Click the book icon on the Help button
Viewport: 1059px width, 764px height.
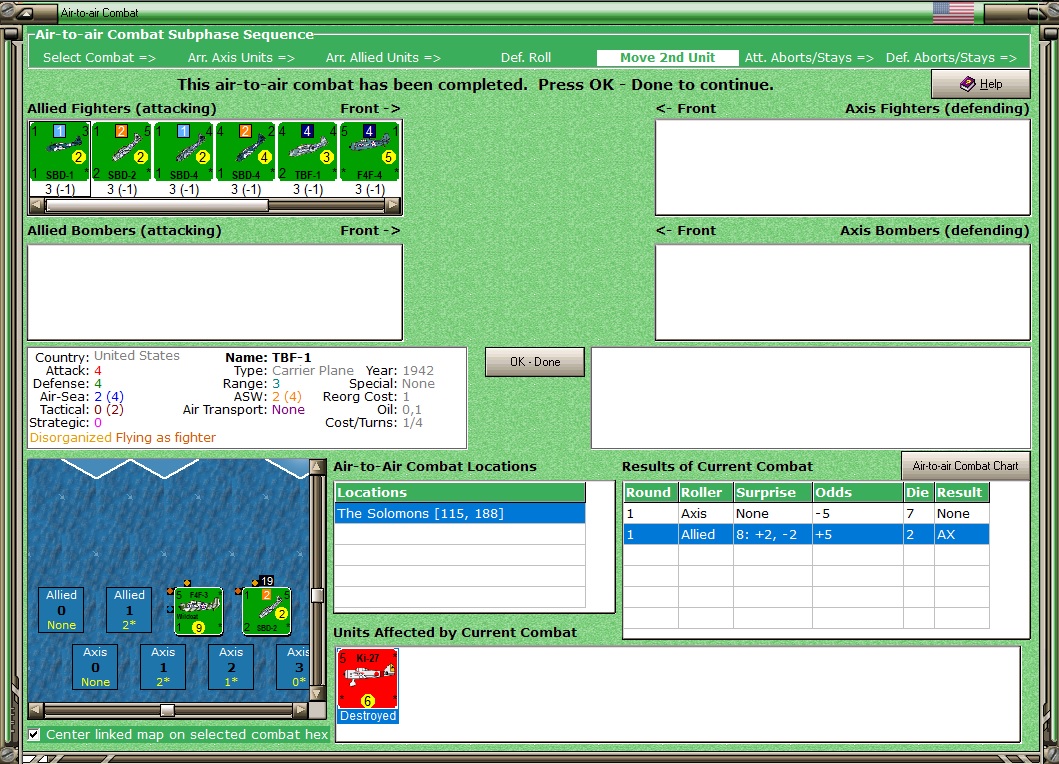(x=967, y=84)
